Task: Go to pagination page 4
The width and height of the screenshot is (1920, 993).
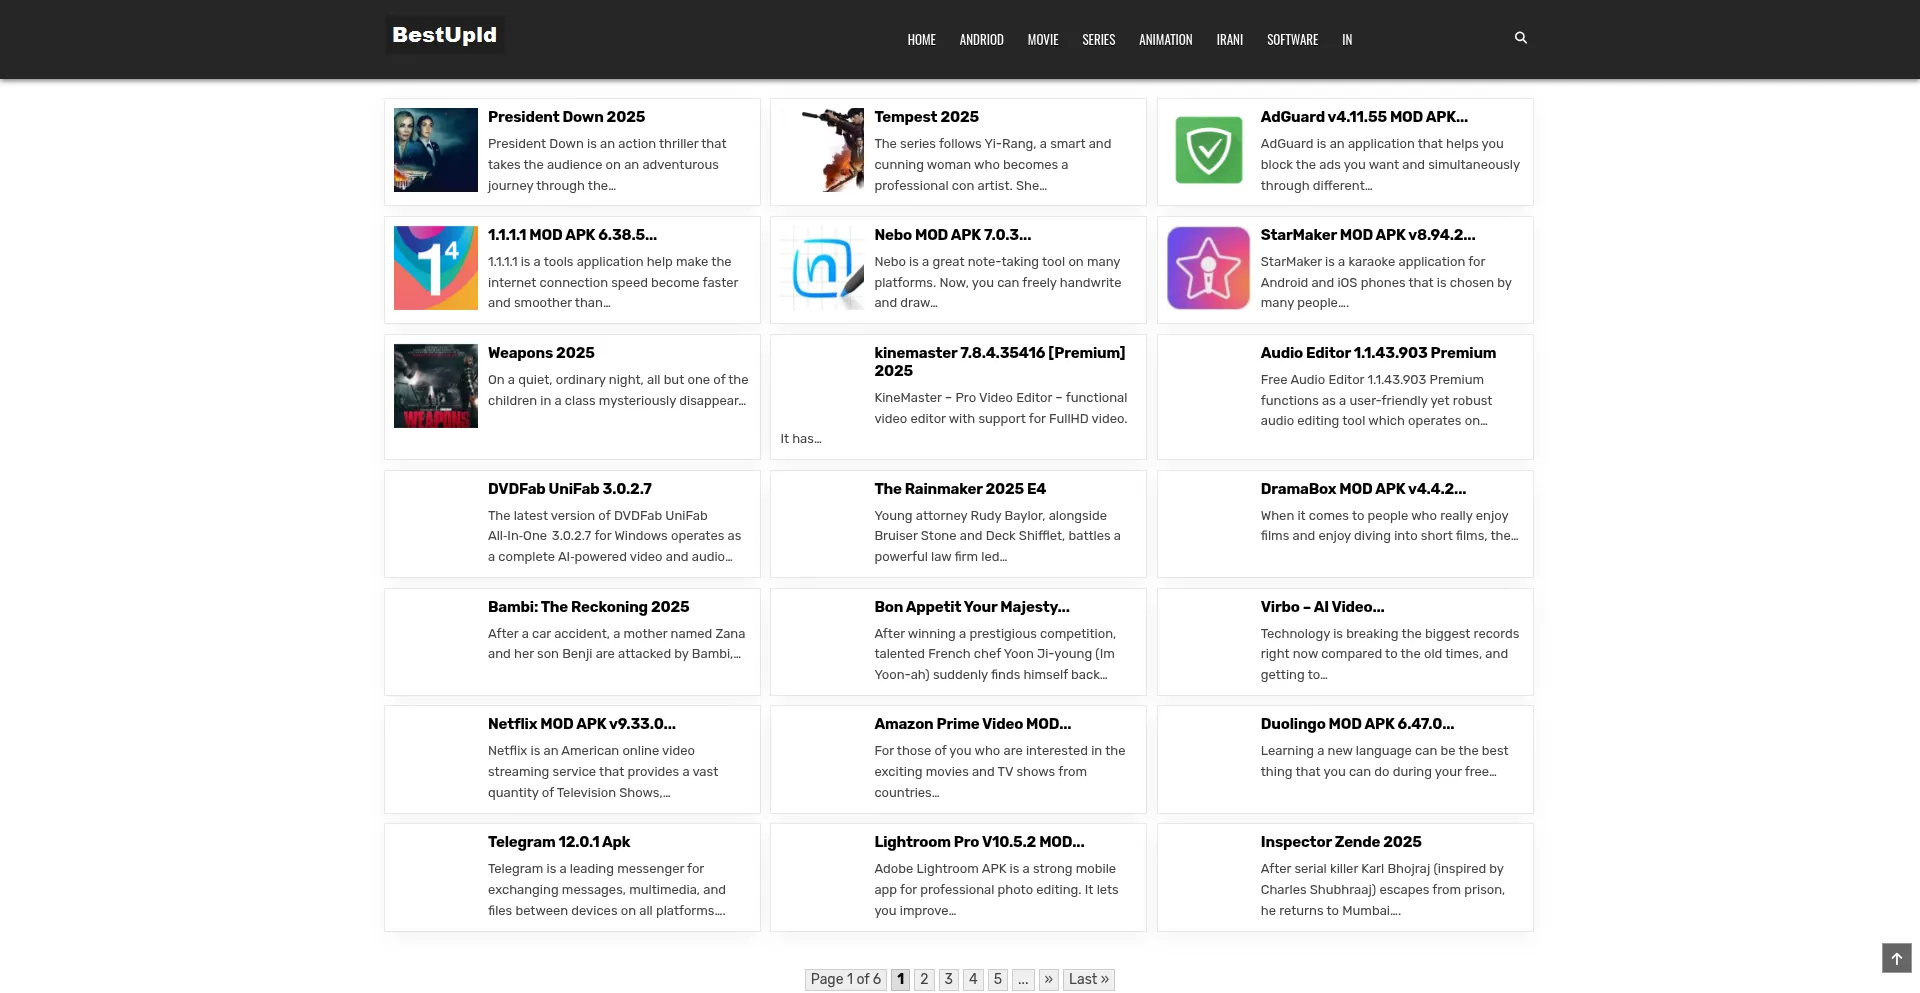Action: pos(973,979)
